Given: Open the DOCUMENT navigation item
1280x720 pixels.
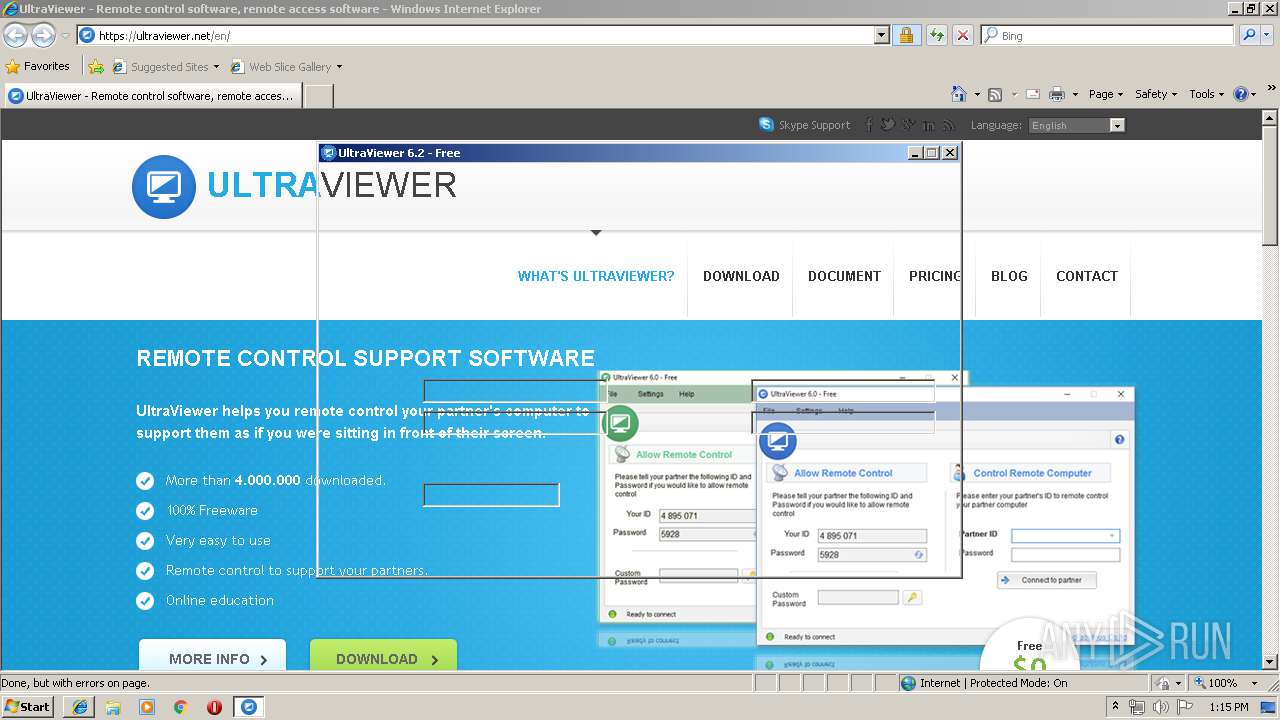Looking at the screenshot, I should (x=844, y=276).
